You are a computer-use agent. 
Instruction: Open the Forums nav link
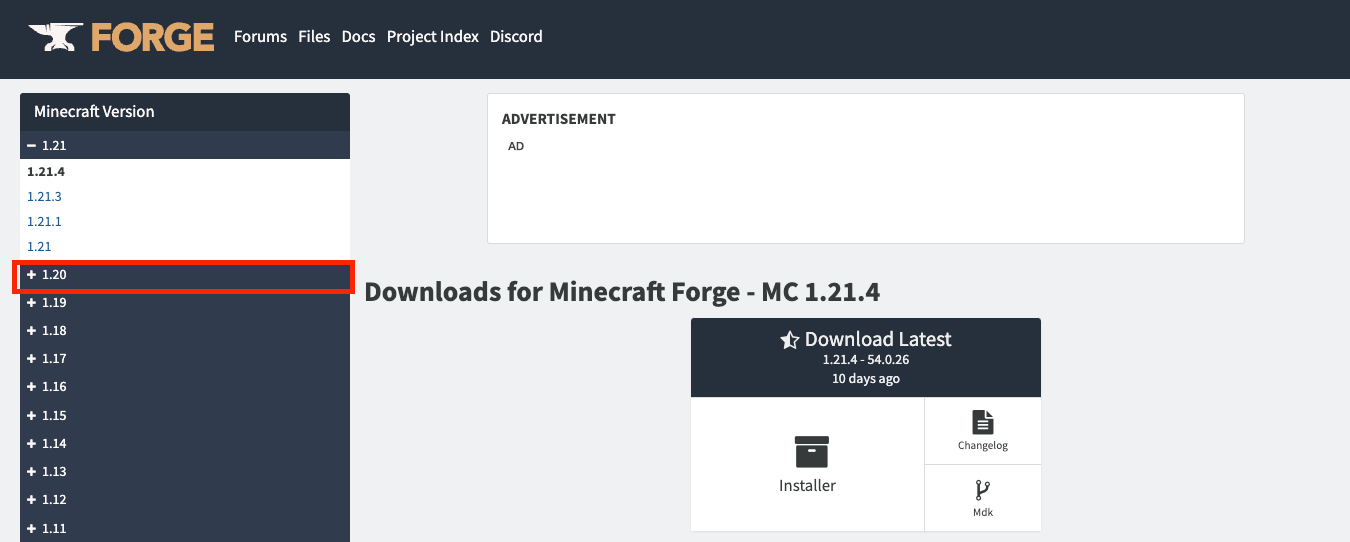tap(260, 37)
